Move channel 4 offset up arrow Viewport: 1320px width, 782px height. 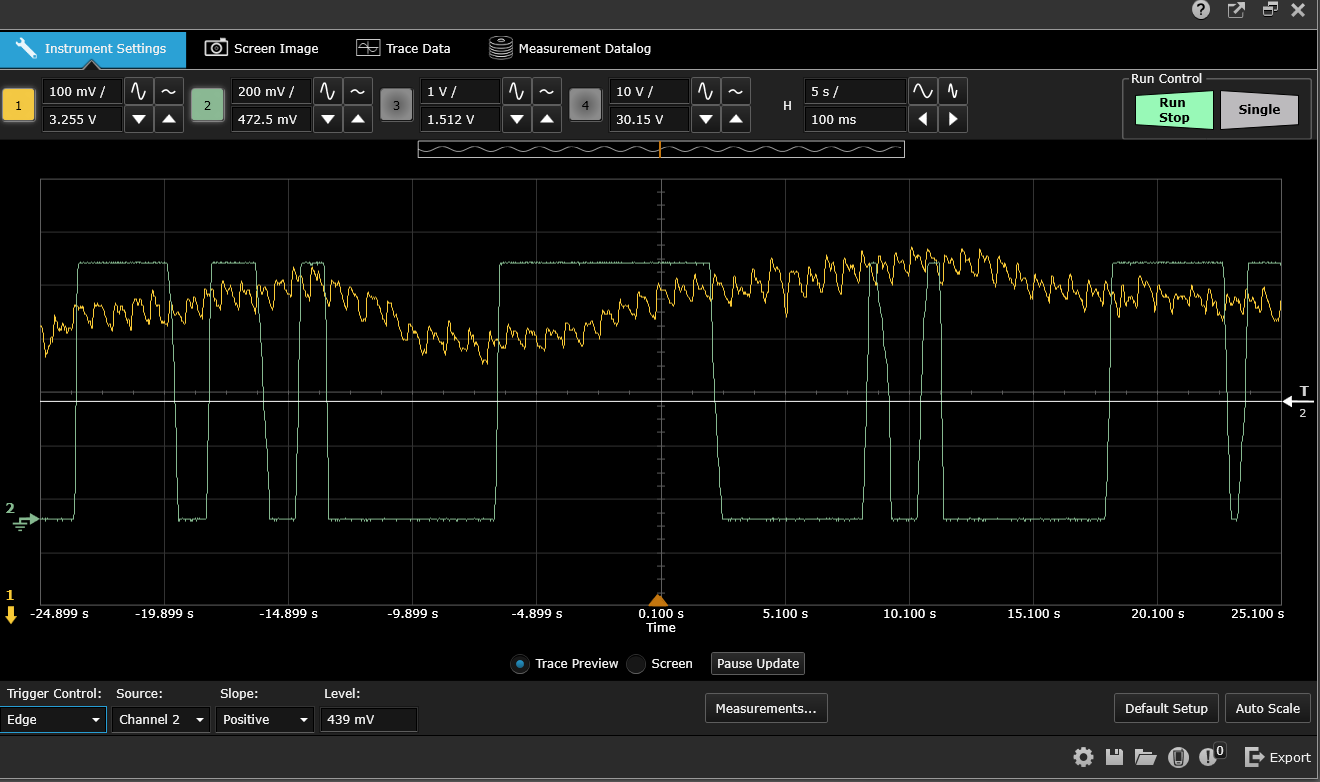[735, 119]
